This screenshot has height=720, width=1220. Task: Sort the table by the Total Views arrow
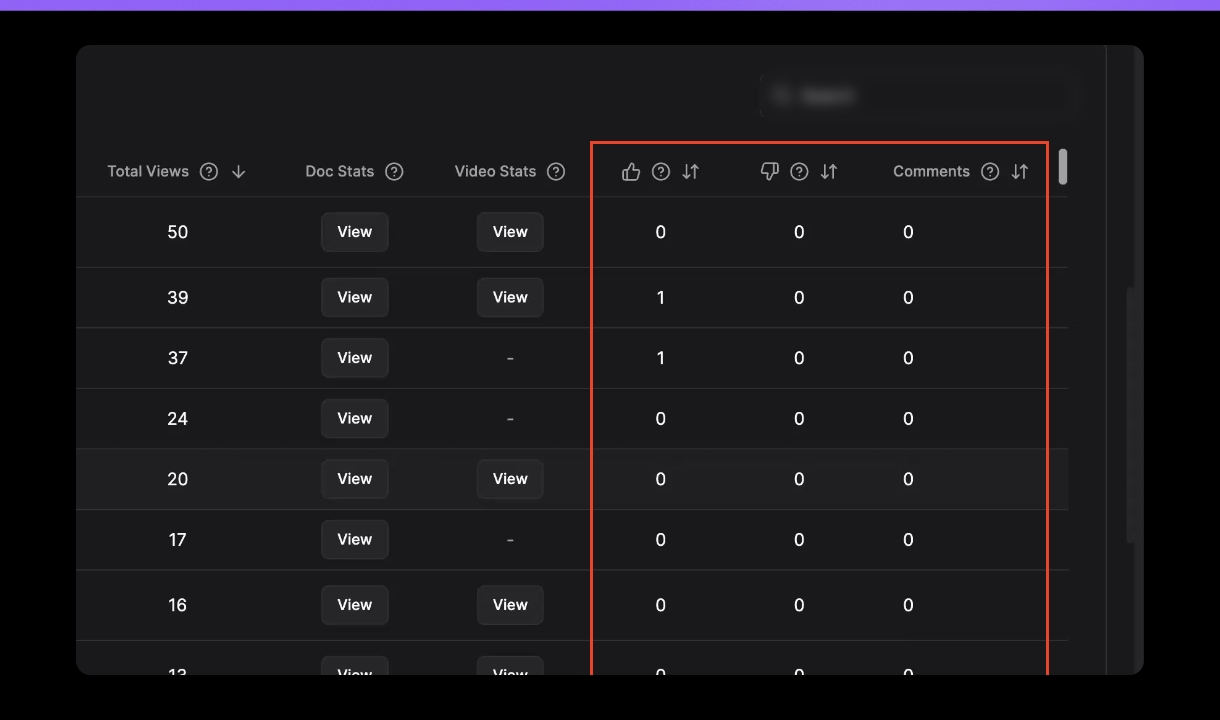(238, 172)
